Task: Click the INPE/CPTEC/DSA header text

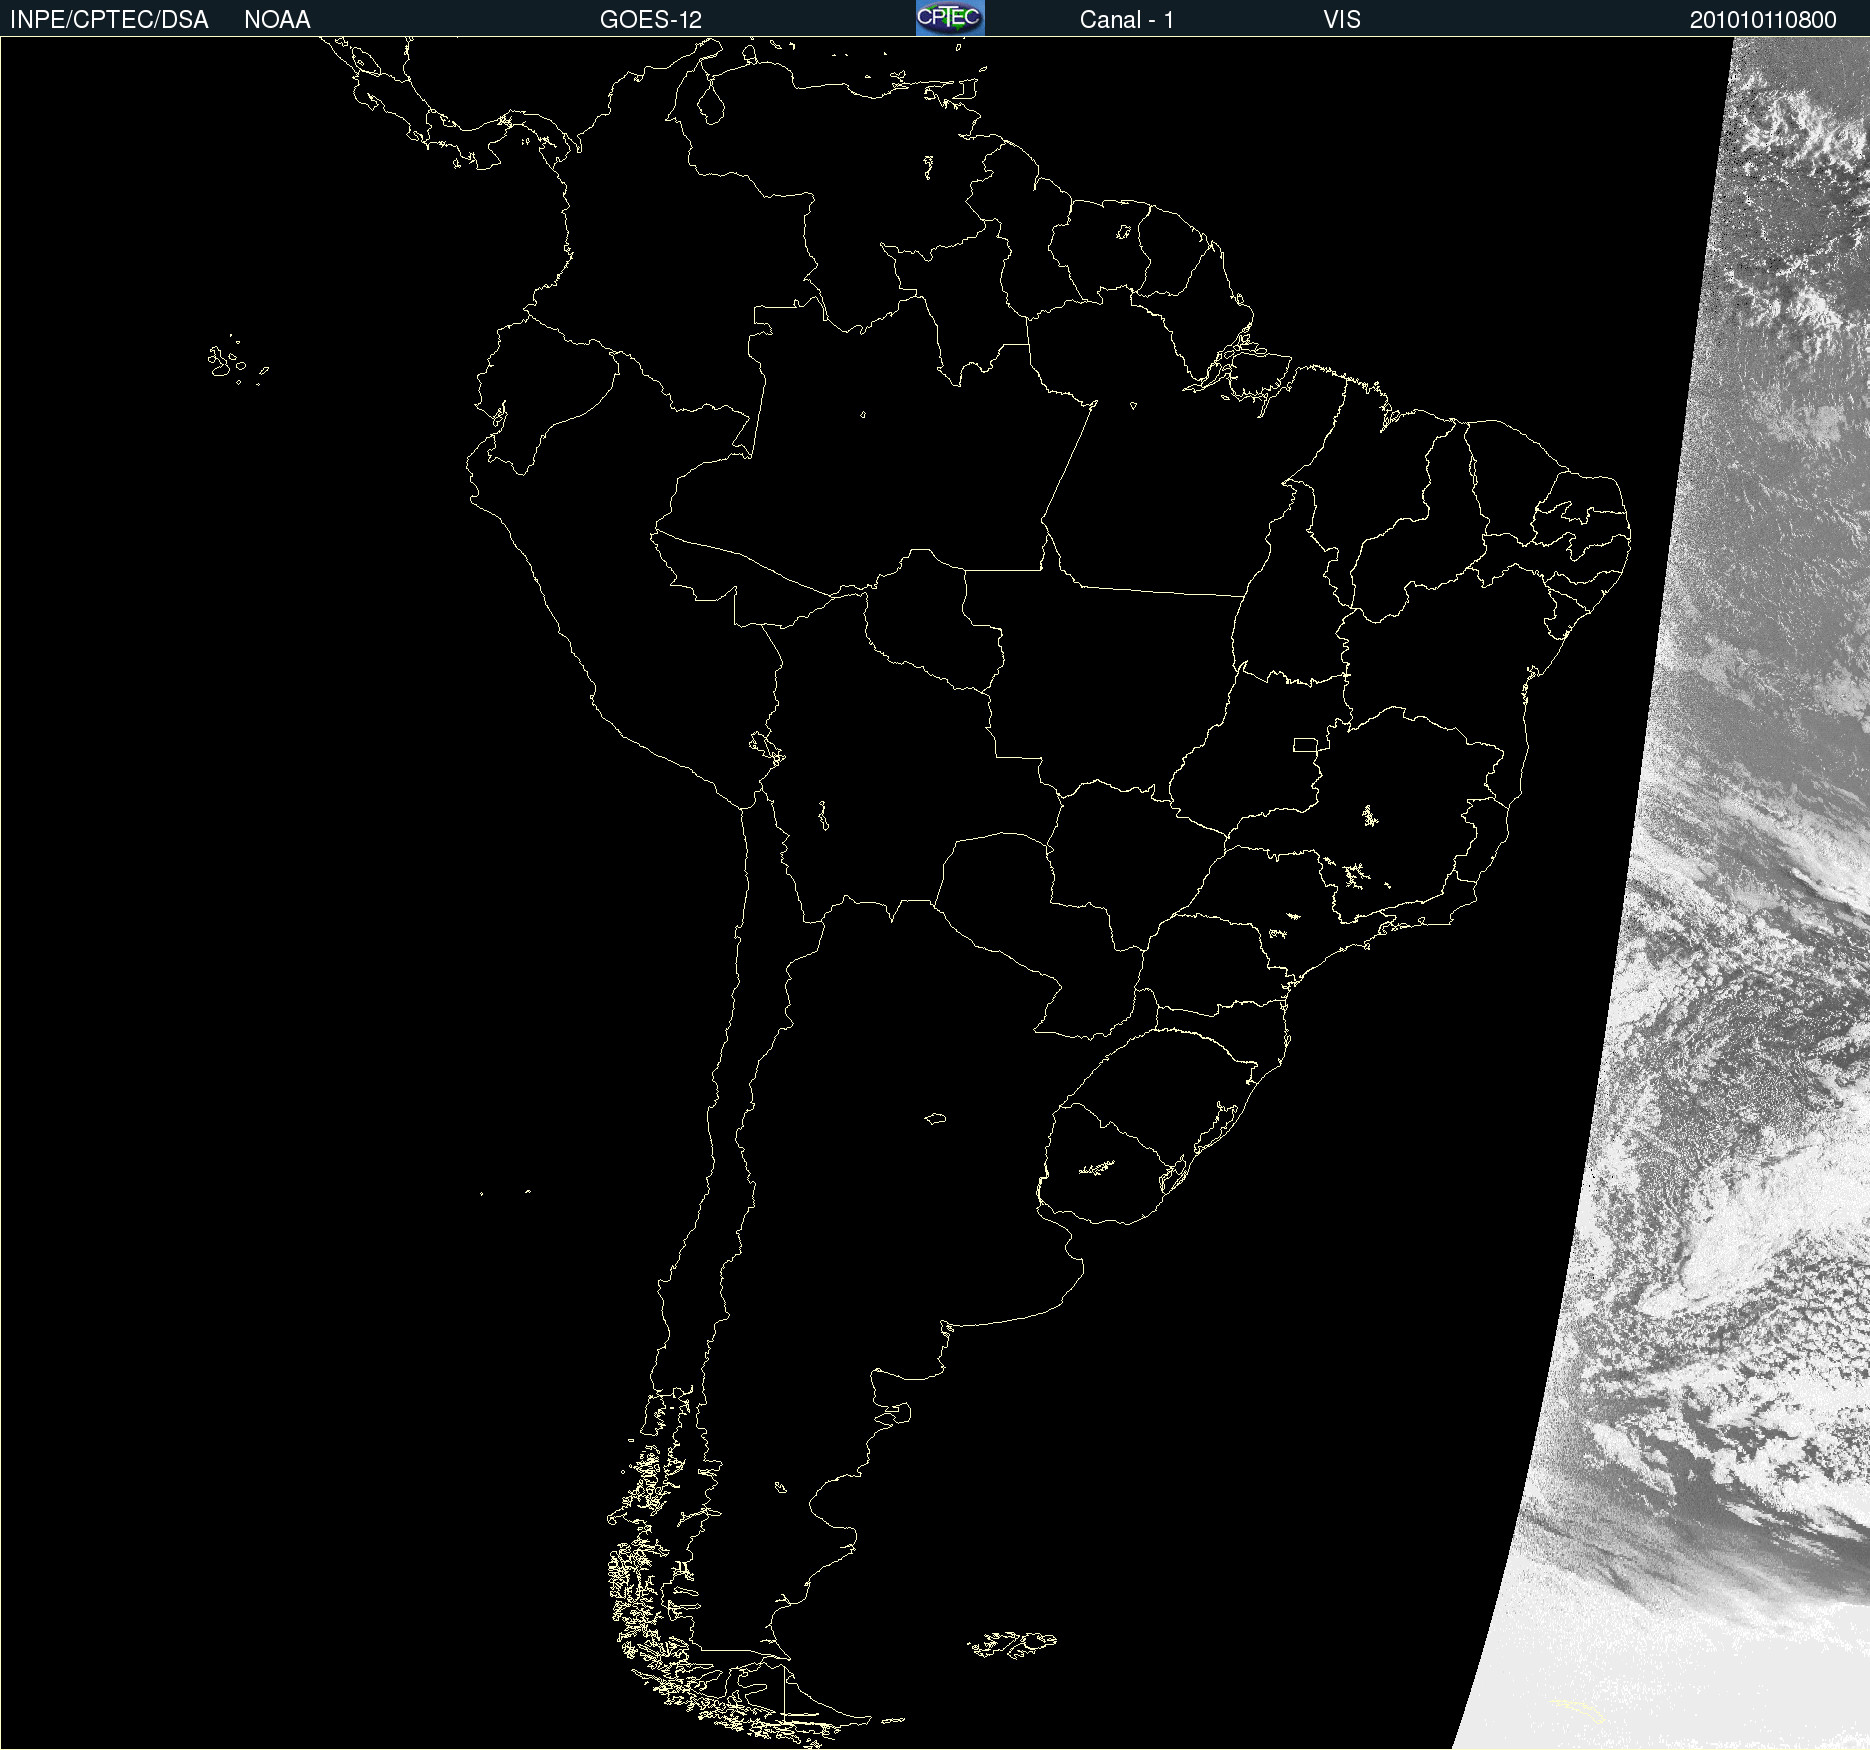Action: point(109,20)
